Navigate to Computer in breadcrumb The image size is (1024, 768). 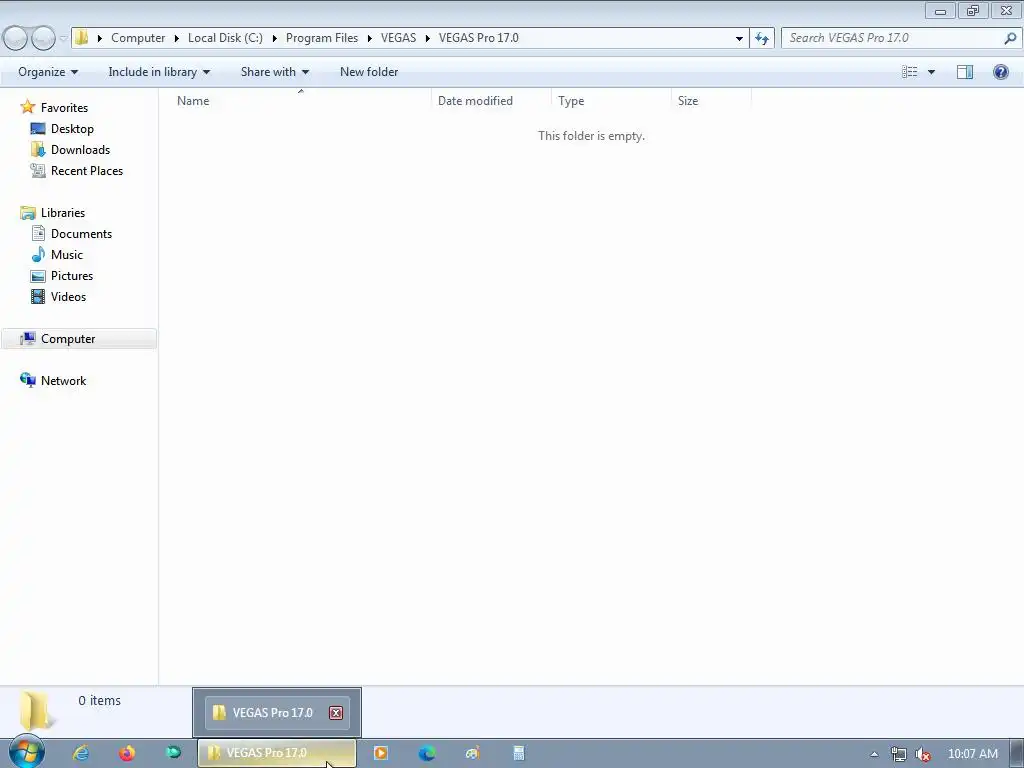click(x=138, y=38)
